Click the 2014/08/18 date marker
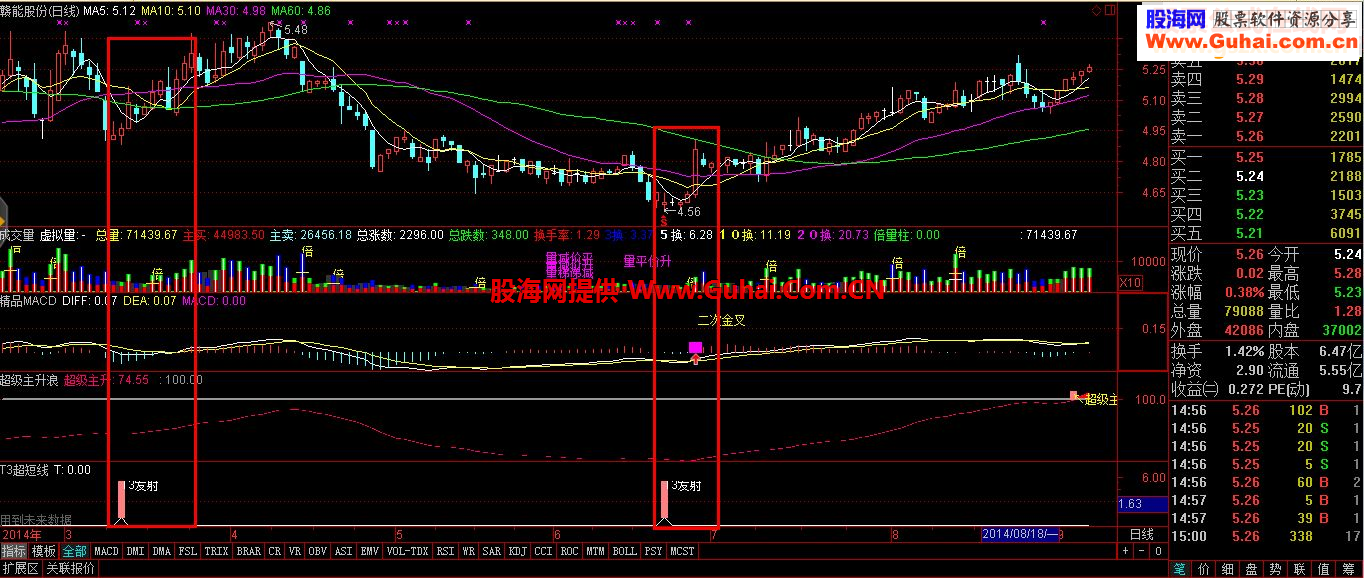This screenshot has width=1364, height=578. pyautogui.click(x=1019, y=534)
